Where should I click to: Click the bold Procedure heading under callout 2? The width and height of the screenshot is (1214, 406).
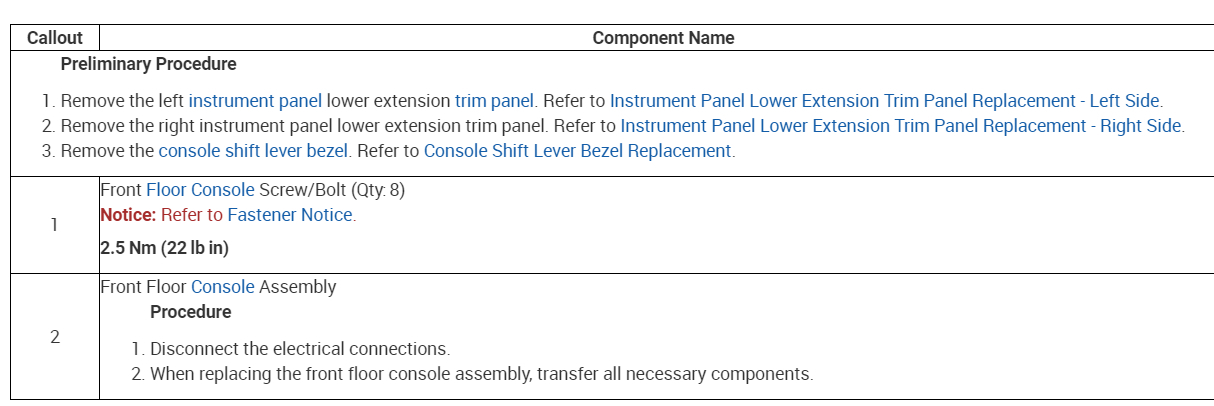tap(190, 312)
